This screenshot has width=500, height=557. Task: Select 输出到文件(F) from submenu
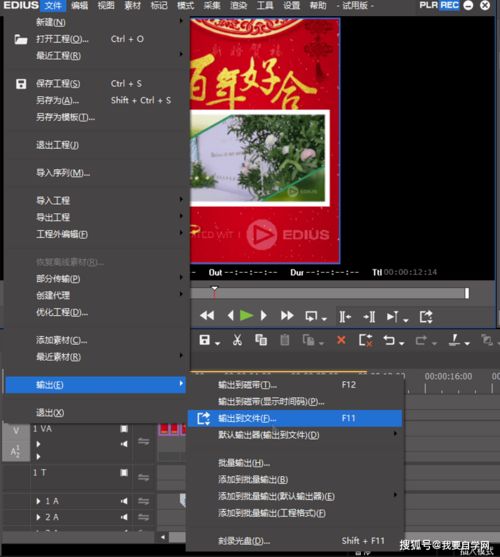295,418
